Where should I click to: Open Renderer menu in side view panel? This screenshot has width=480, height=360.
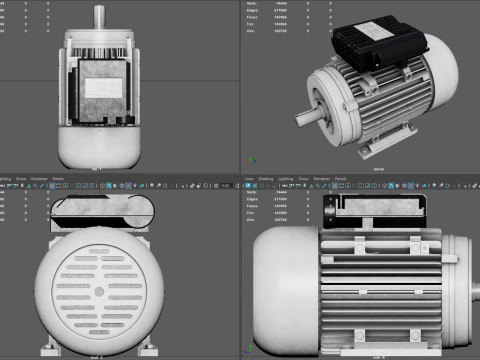(x=322, y=179)
